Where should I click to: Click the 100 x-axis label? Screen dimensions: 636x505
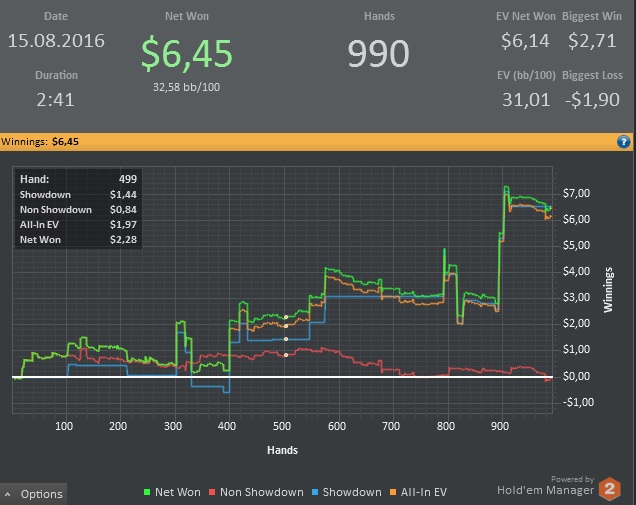tap(64, 426)
